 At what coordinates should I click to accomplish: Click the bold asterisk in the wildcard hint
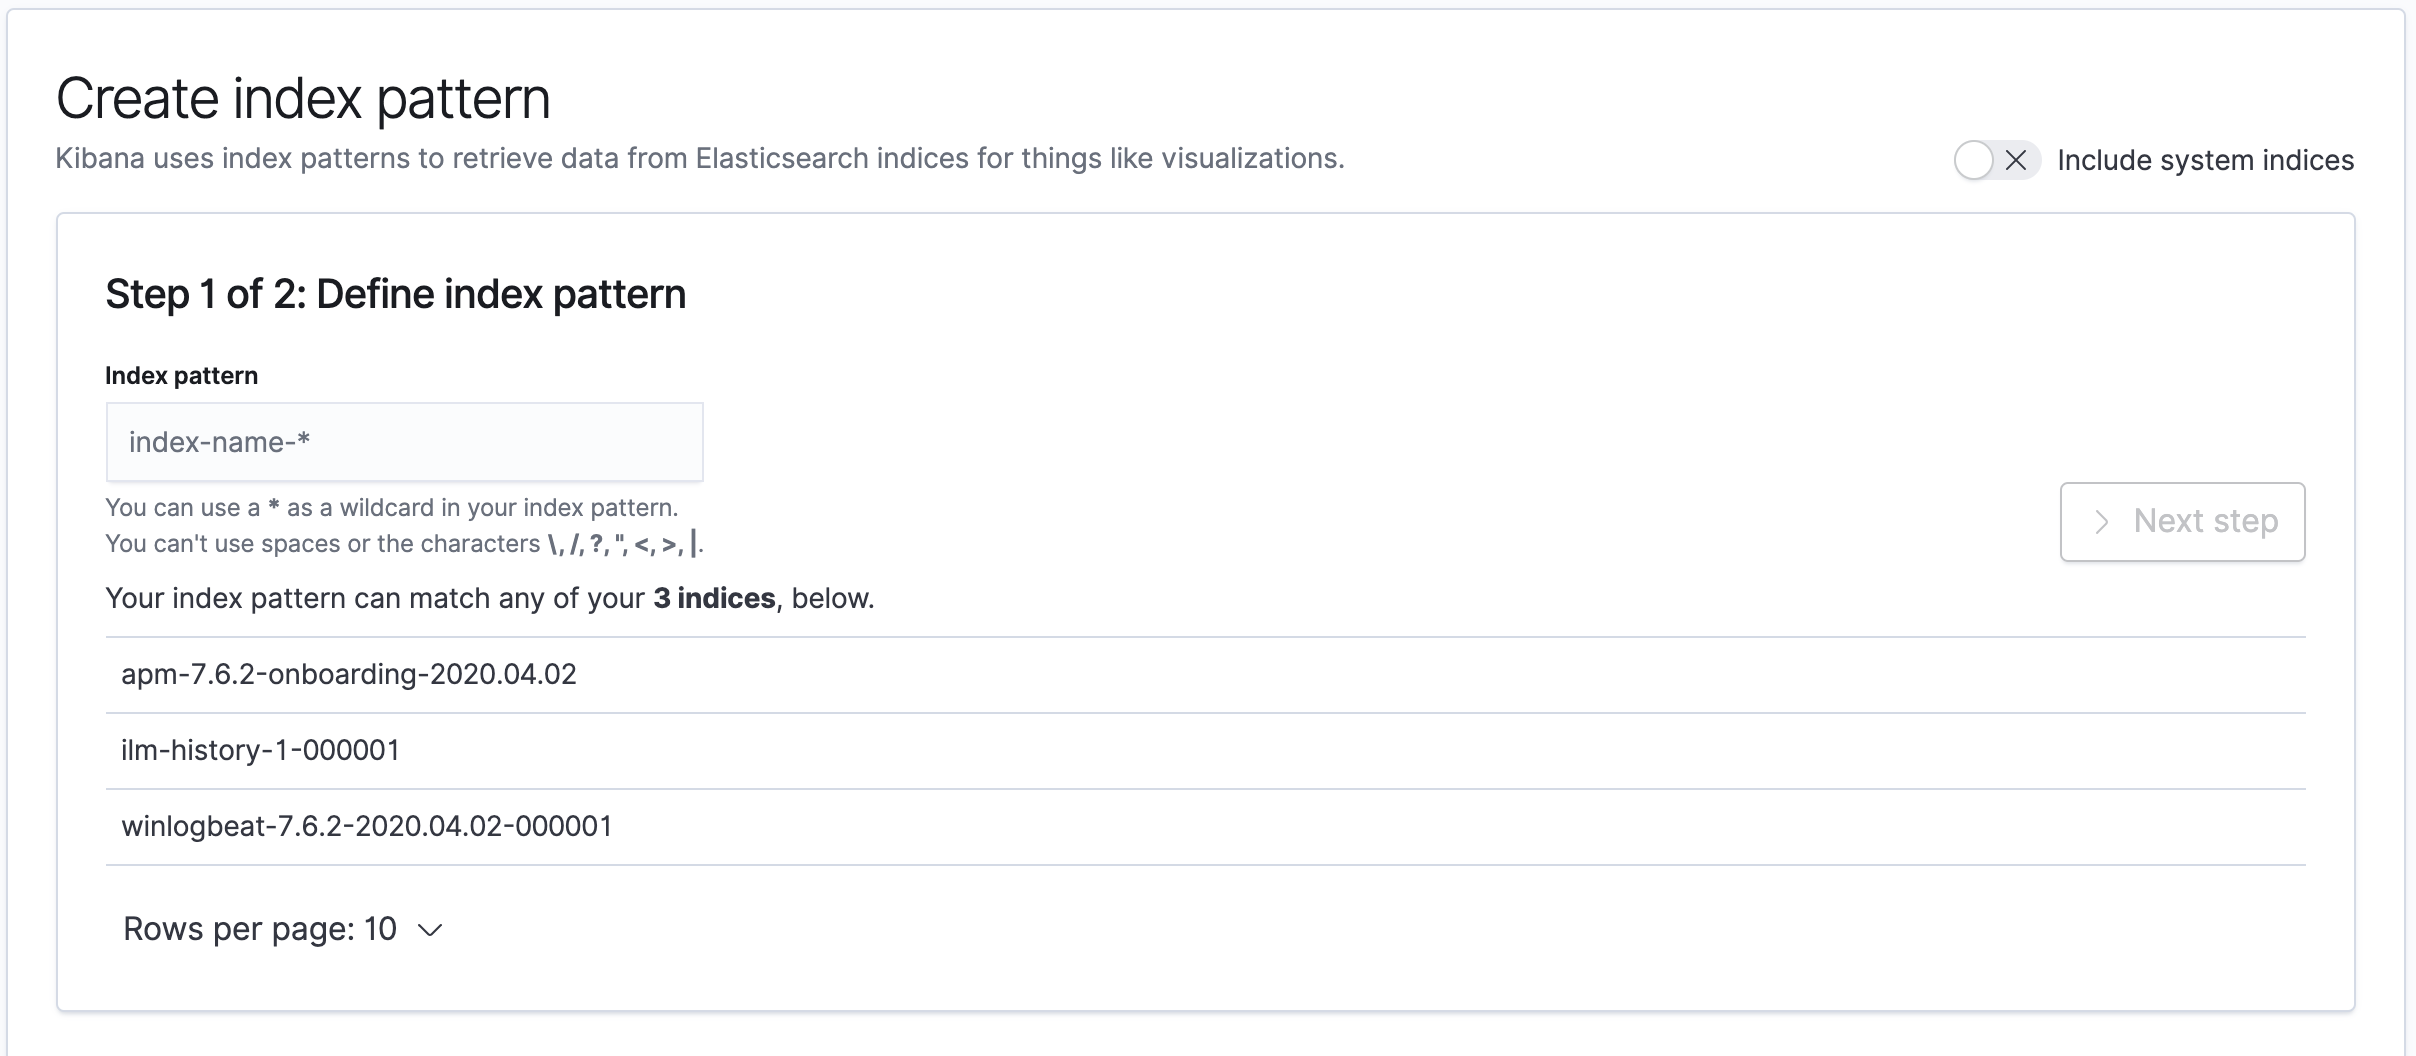coord(273,508)
